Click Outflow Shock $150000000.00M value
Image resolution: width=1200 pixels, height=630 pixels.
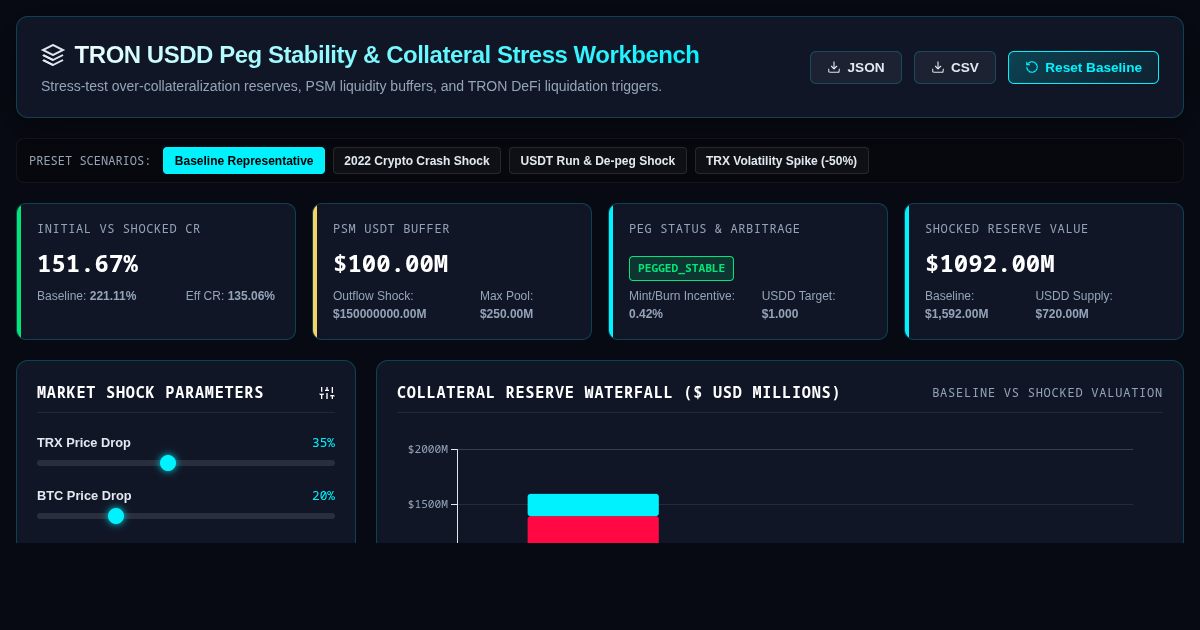click(x=380, y=314)
